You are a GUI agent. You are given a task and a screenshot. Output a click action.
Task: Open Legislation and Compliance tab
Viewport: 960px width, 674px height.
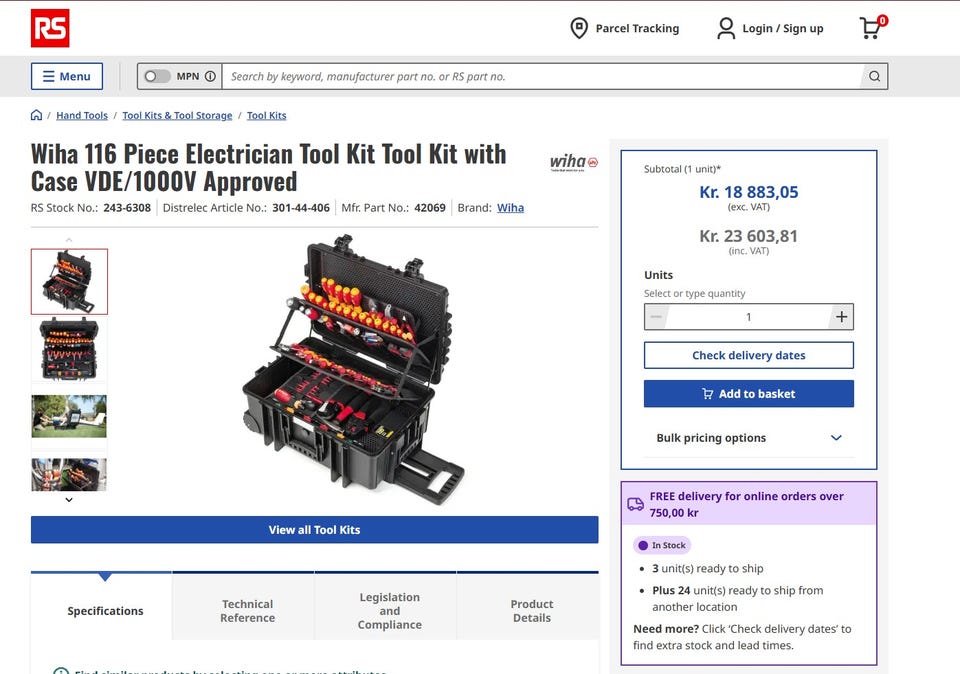click(x=389, y=610)
